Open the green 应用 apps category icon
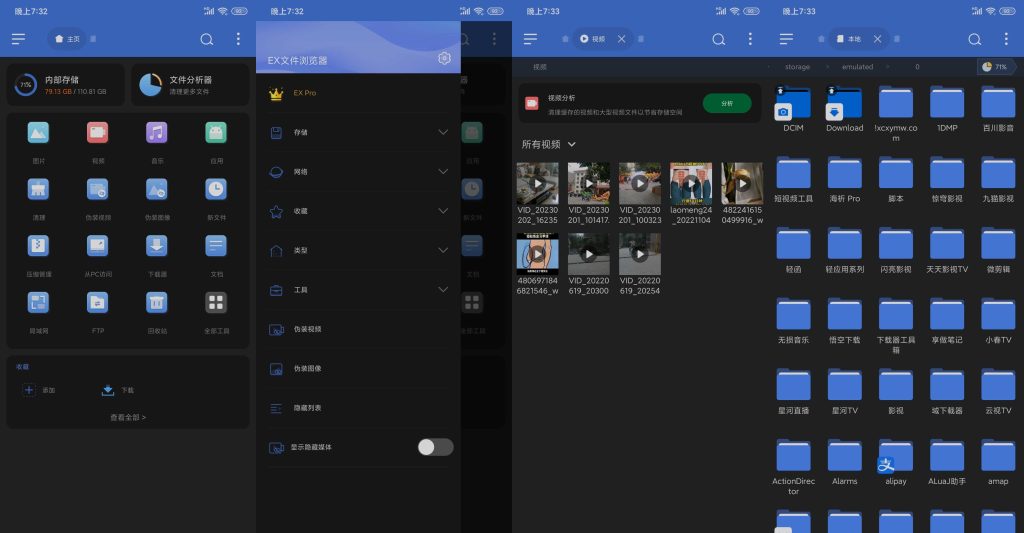The height and width of the screenshot is (533, 1024). tap(216, 133)
